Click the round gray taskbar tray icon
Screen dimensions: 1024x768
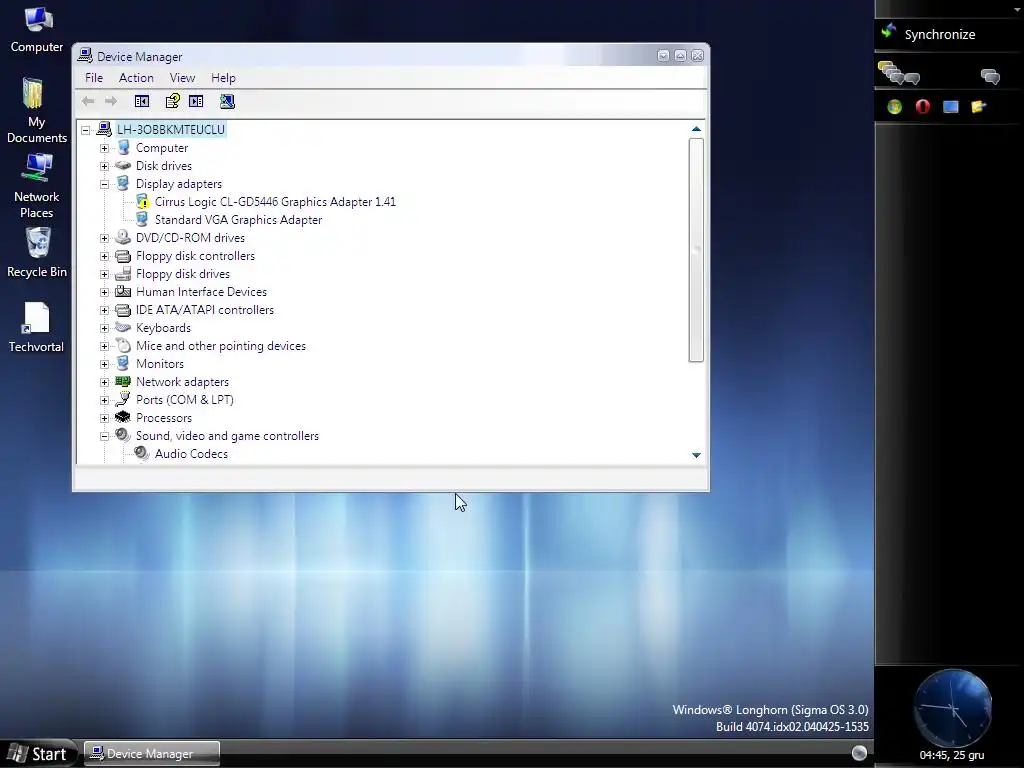coord(859,753)
